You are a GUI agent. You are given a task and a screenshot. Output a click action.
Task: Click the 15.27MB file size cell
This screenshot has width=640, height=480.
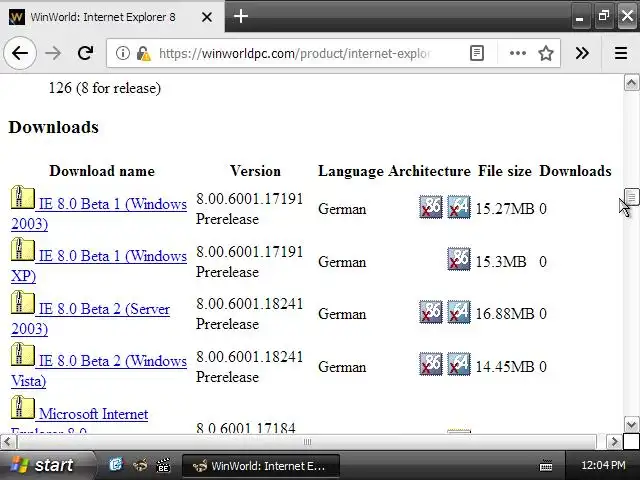pos(505,209)
